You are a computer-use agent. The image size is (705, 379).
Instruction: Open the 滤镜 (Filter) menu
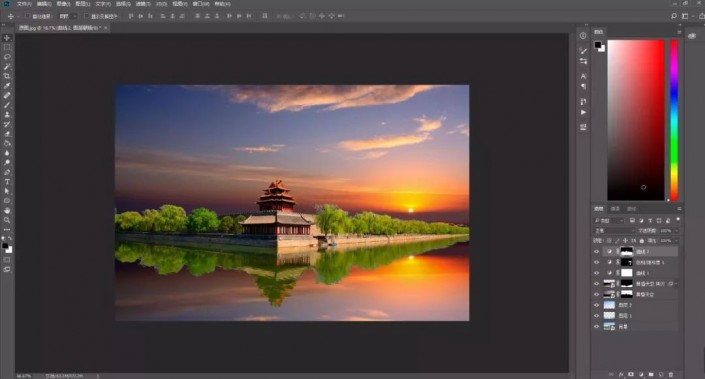[x=143, y=4]
